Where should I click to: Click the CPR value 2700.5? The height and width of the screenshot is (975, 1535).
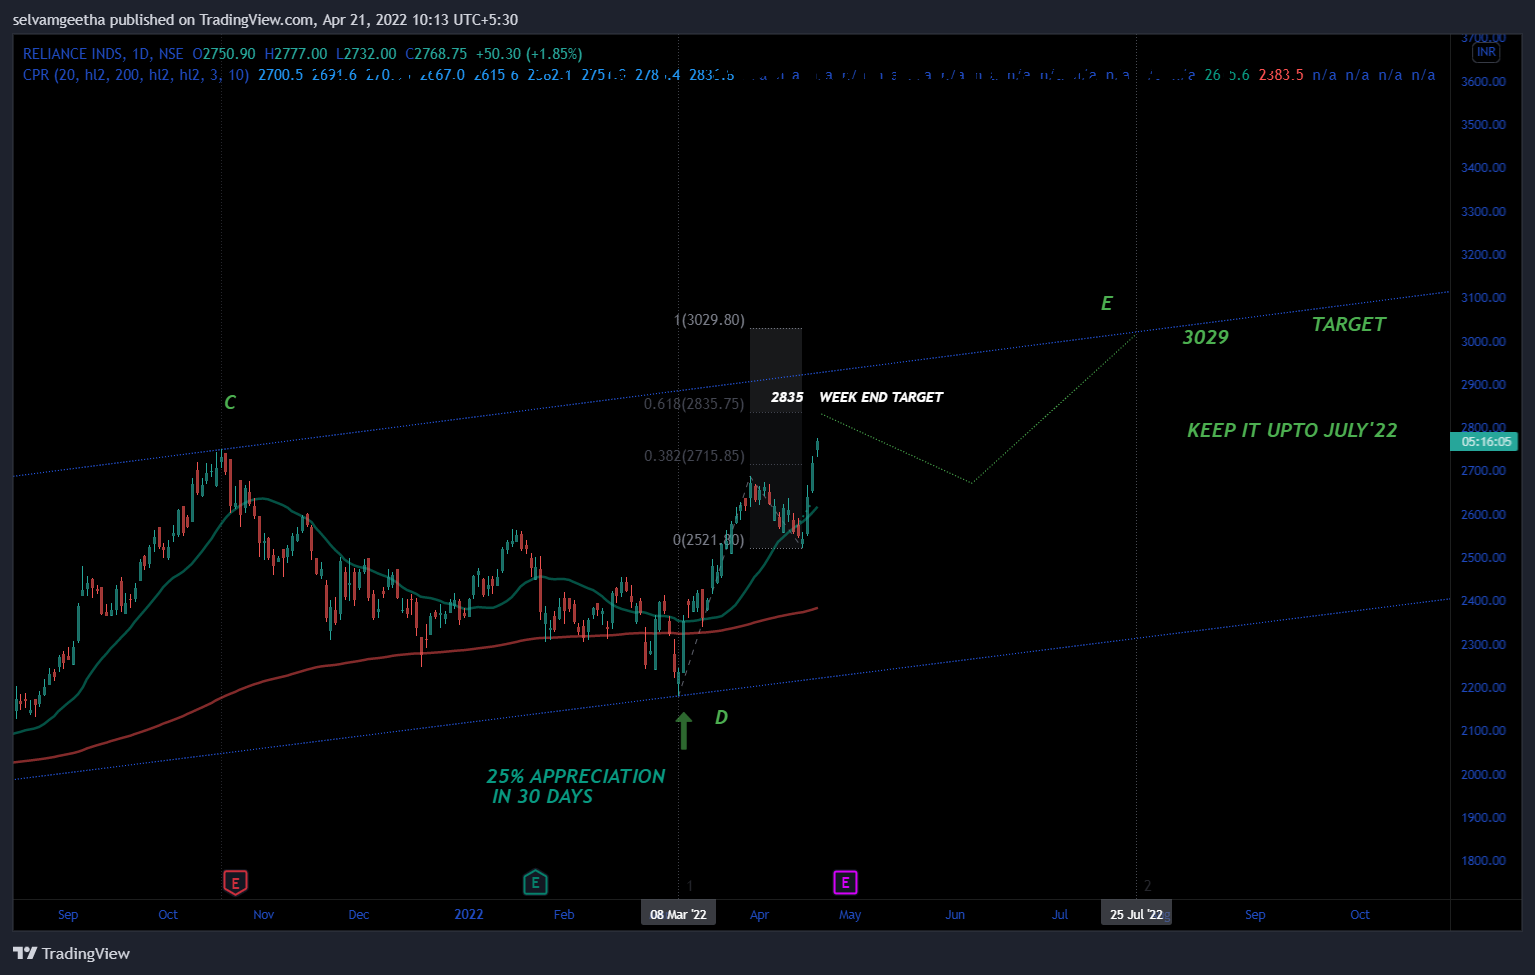280,75
